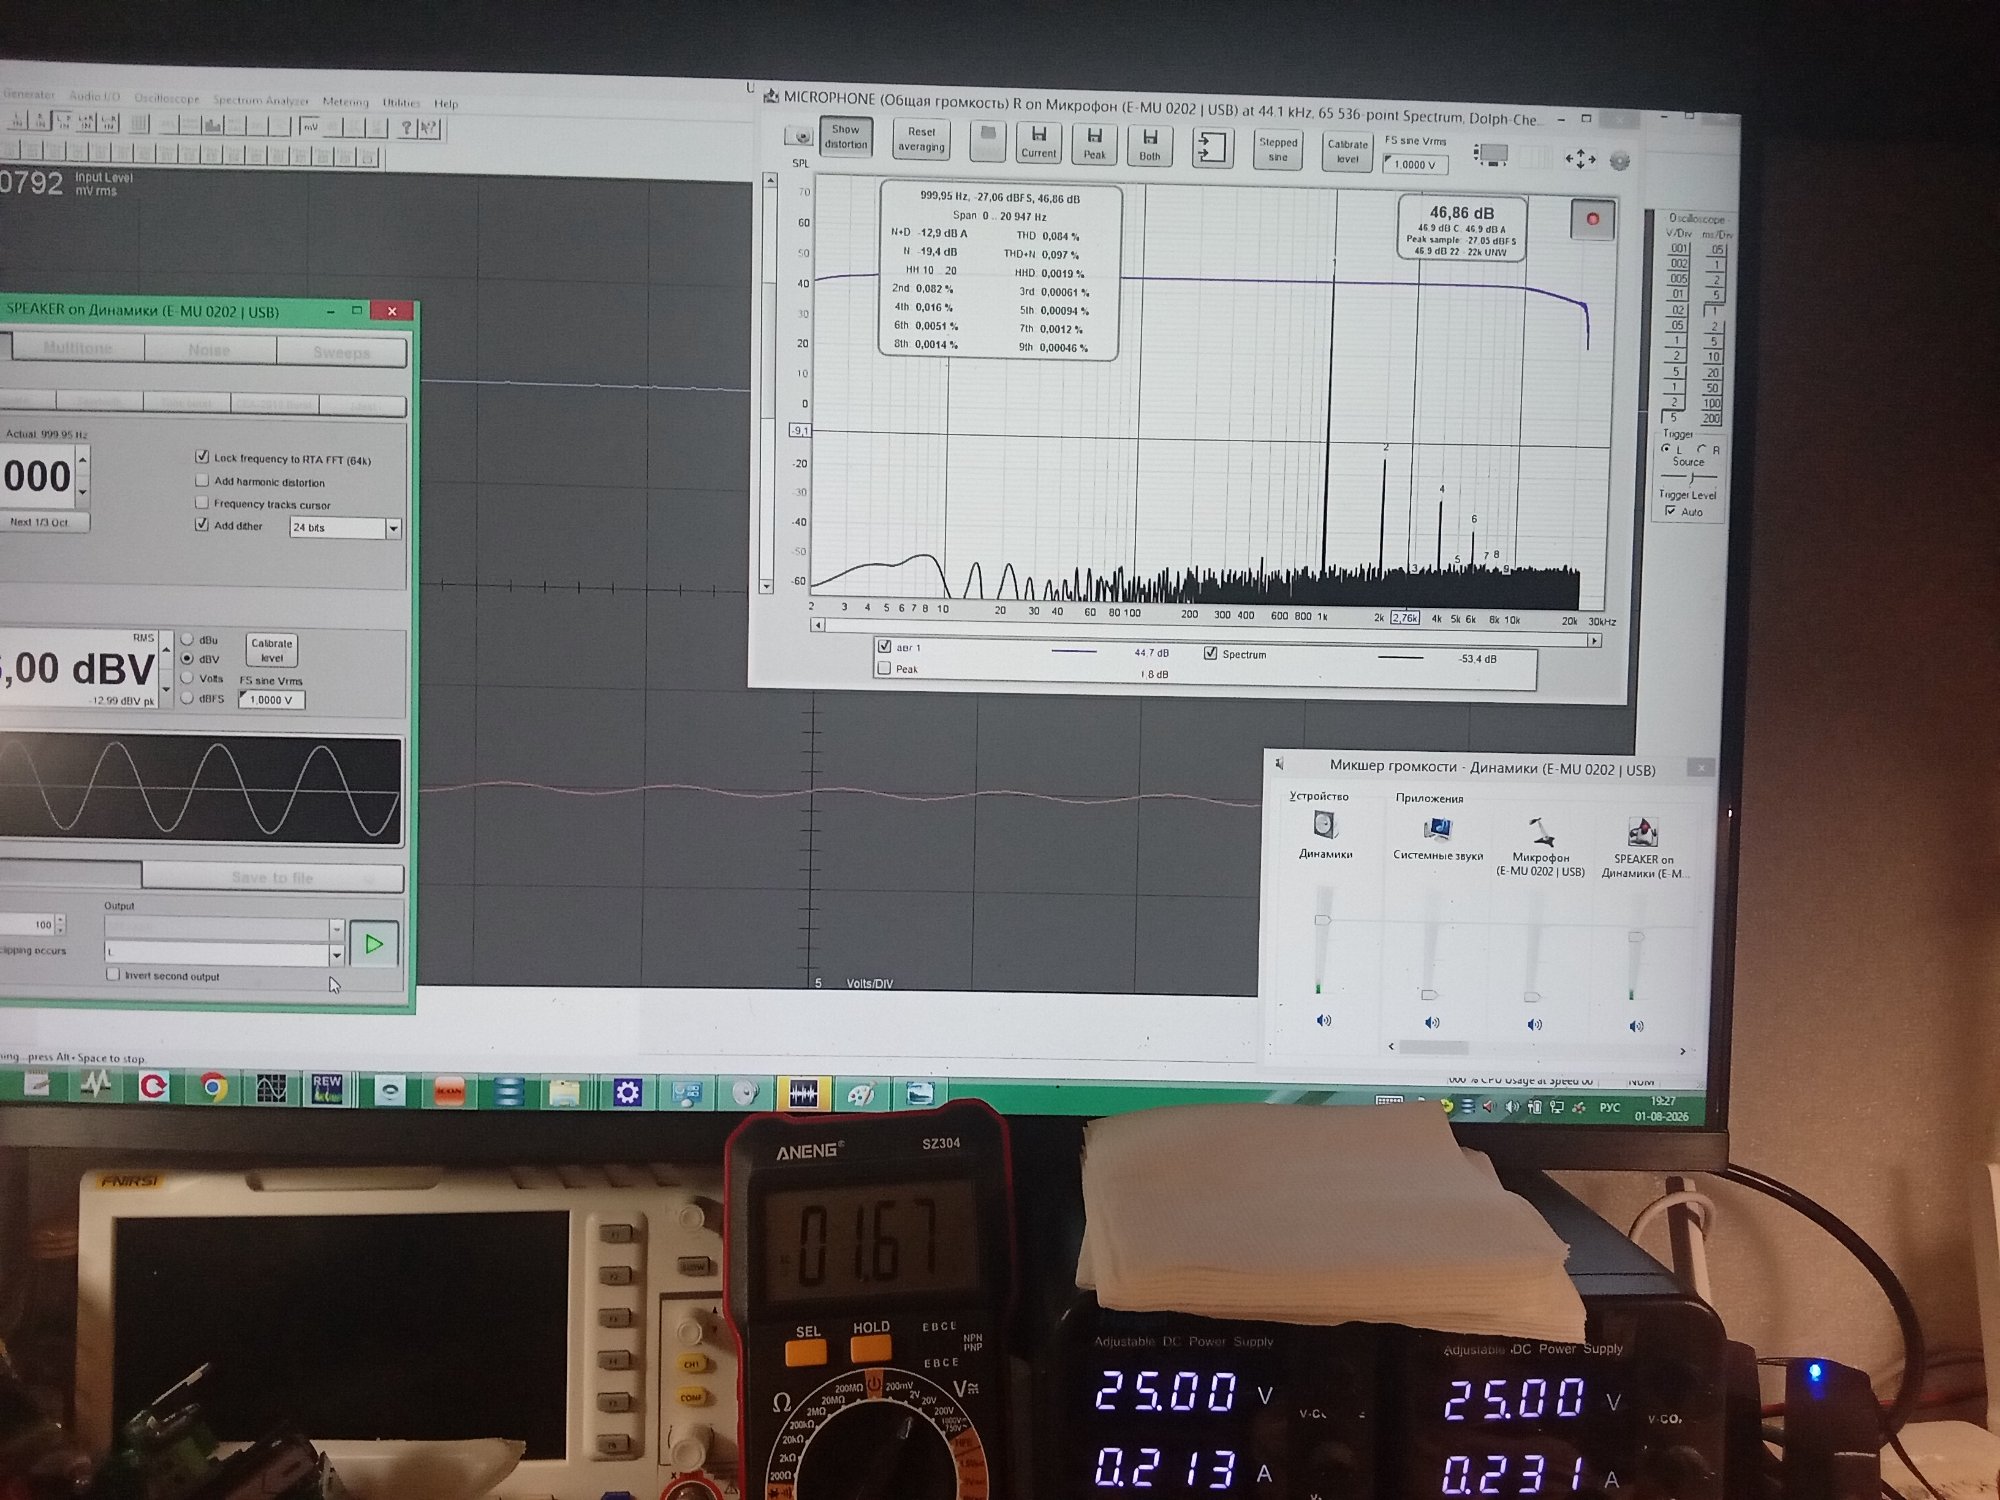Open the gear settings app on taskbar

click(x=627, y=1093)
